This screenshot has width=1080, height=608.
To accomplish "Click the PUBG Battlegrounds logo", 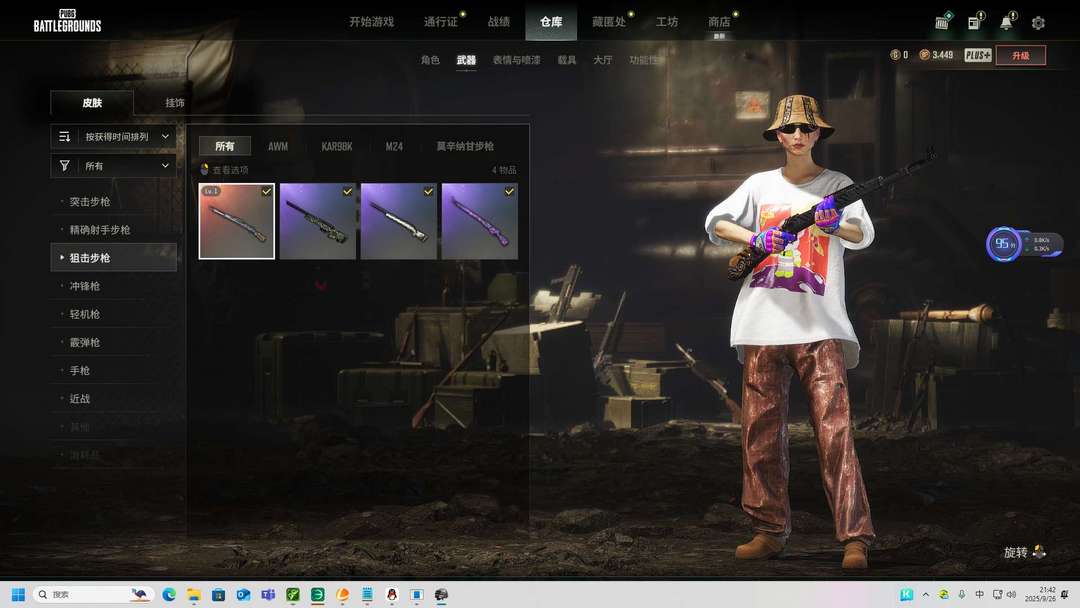I will [x=68, y=21].
